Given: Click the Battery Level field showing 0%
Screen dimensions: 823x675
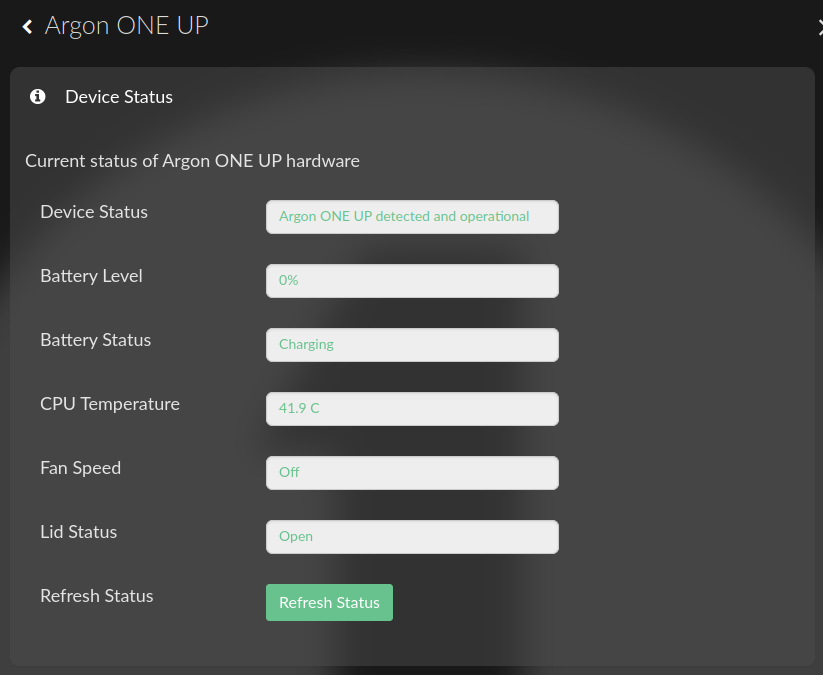Looking at the screenshot, I should 412,281.
